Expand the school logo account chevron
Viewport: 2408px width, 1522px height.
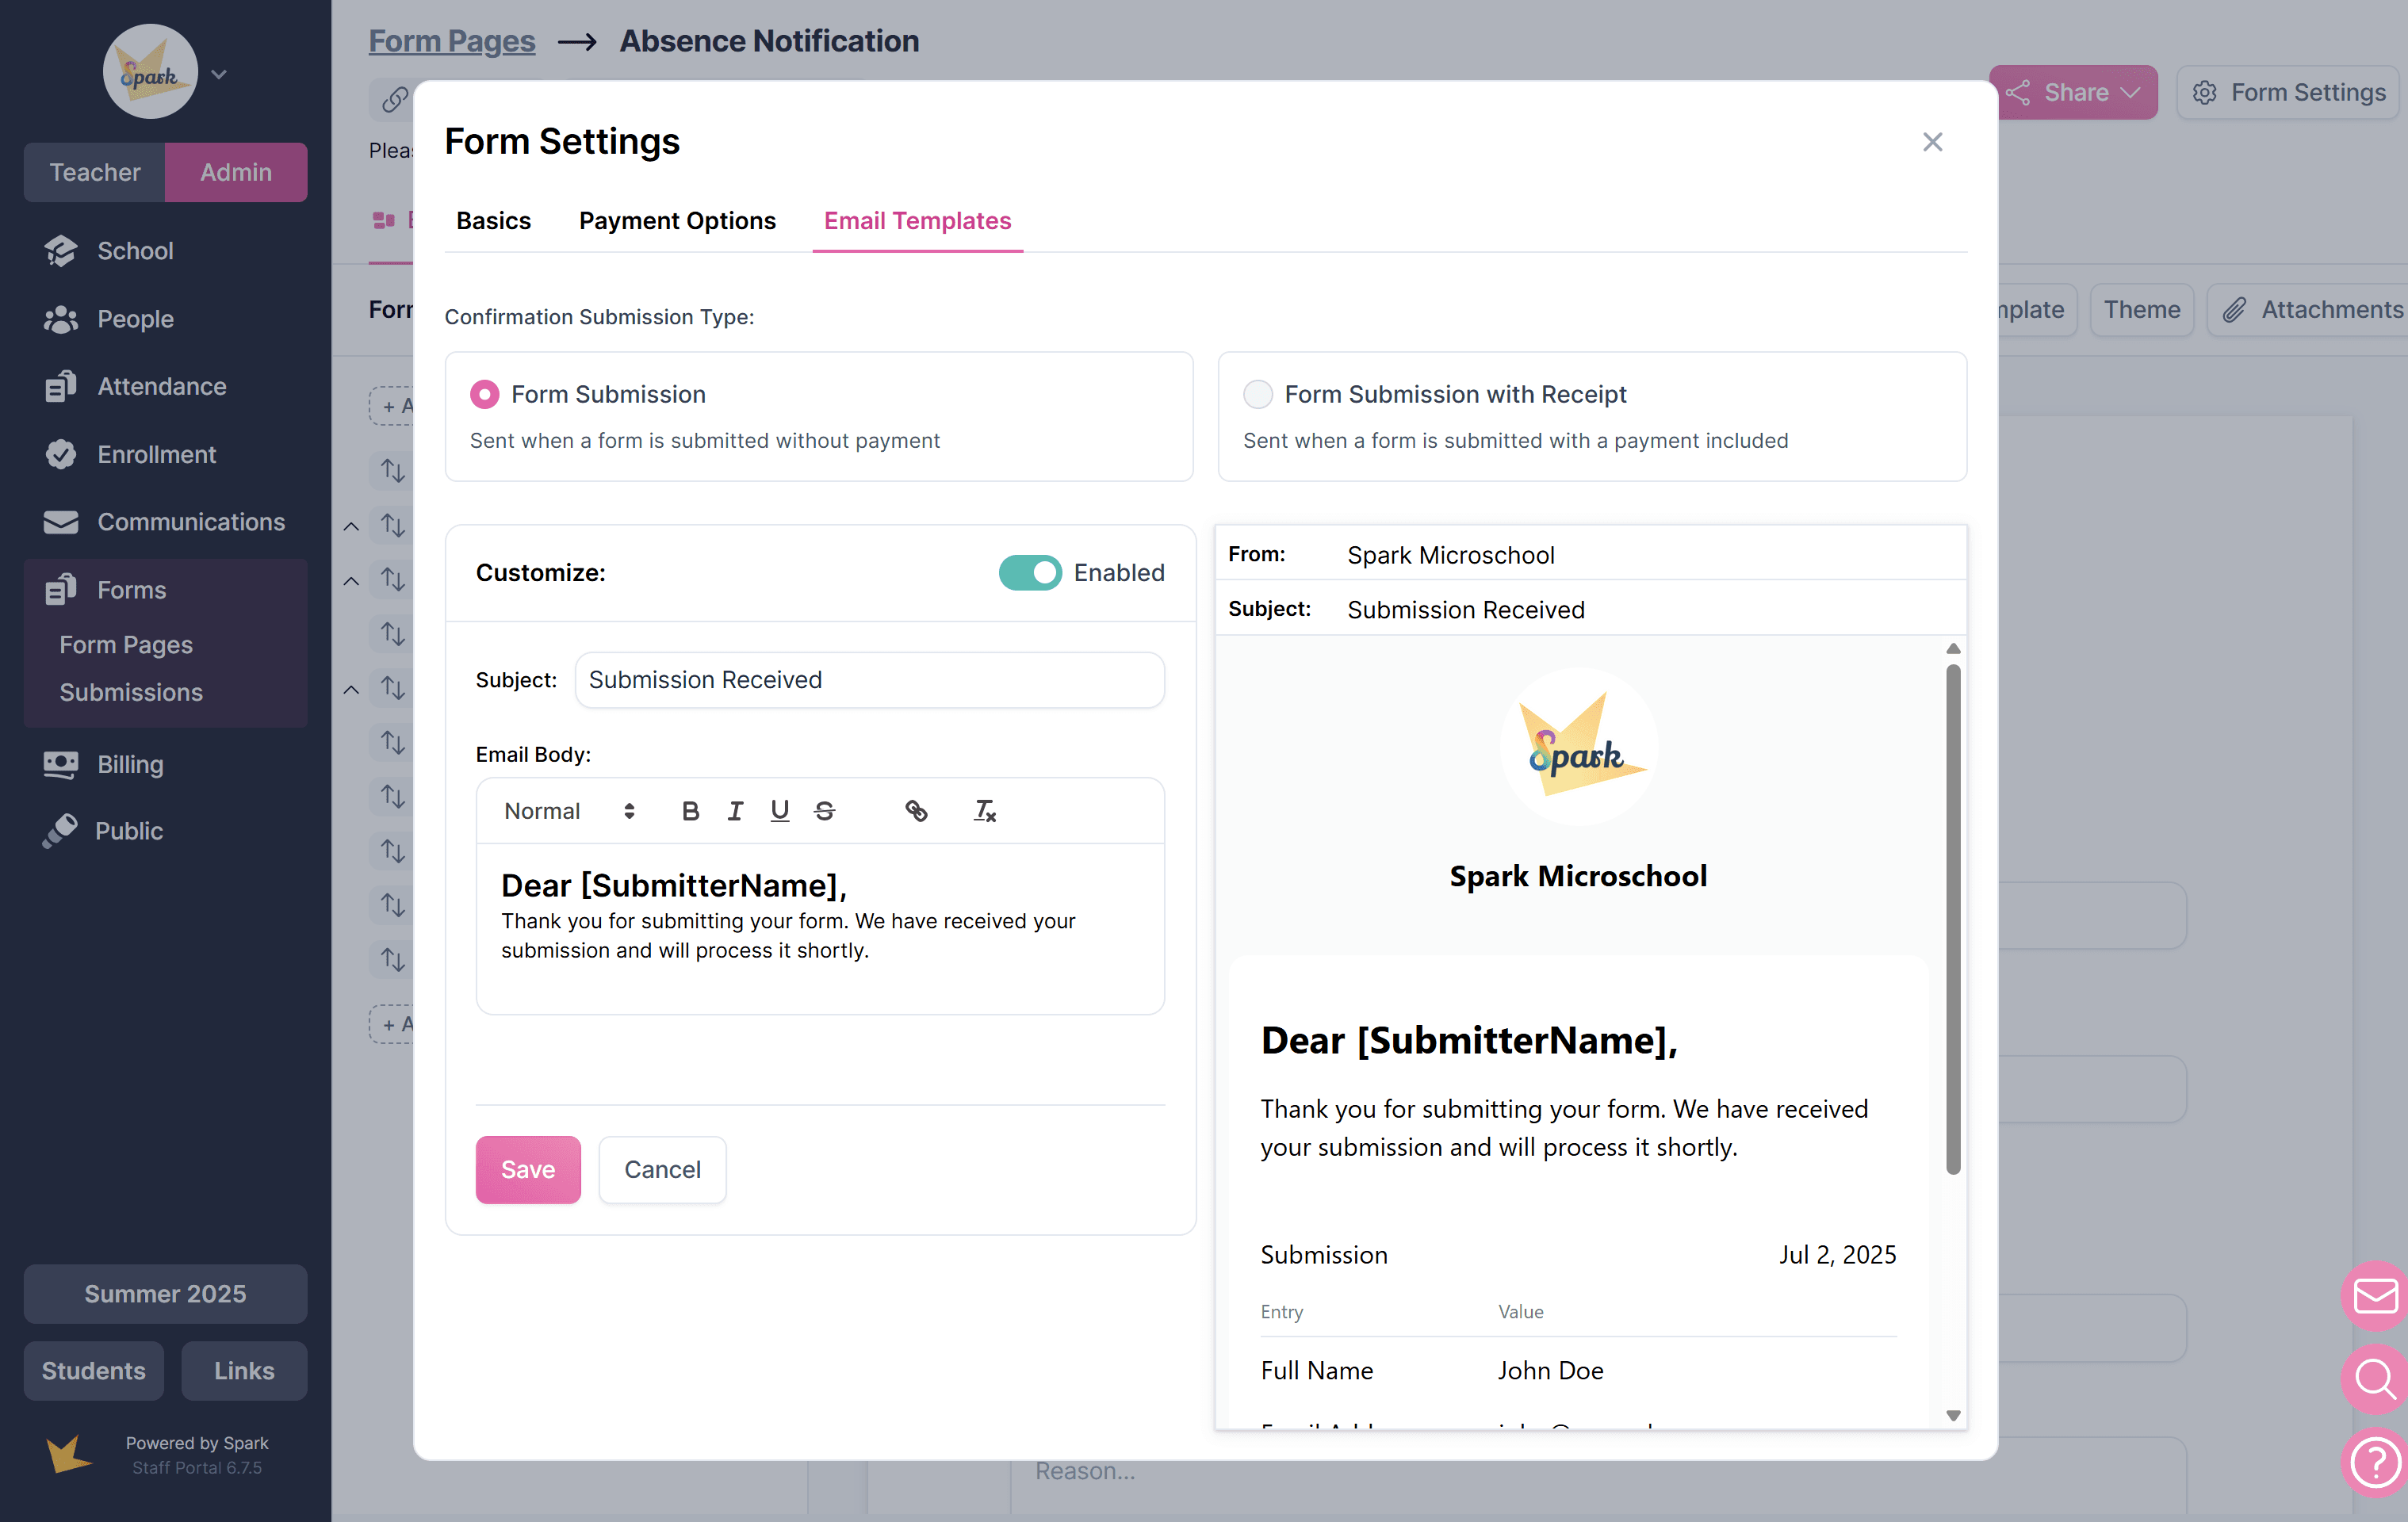(x=220, y=74)
